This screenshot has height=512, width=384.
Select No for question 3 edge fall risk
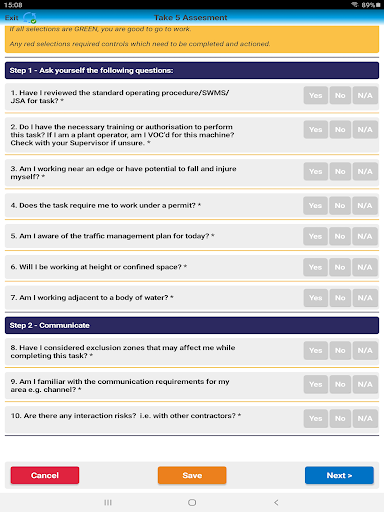(x=340, y=171)
